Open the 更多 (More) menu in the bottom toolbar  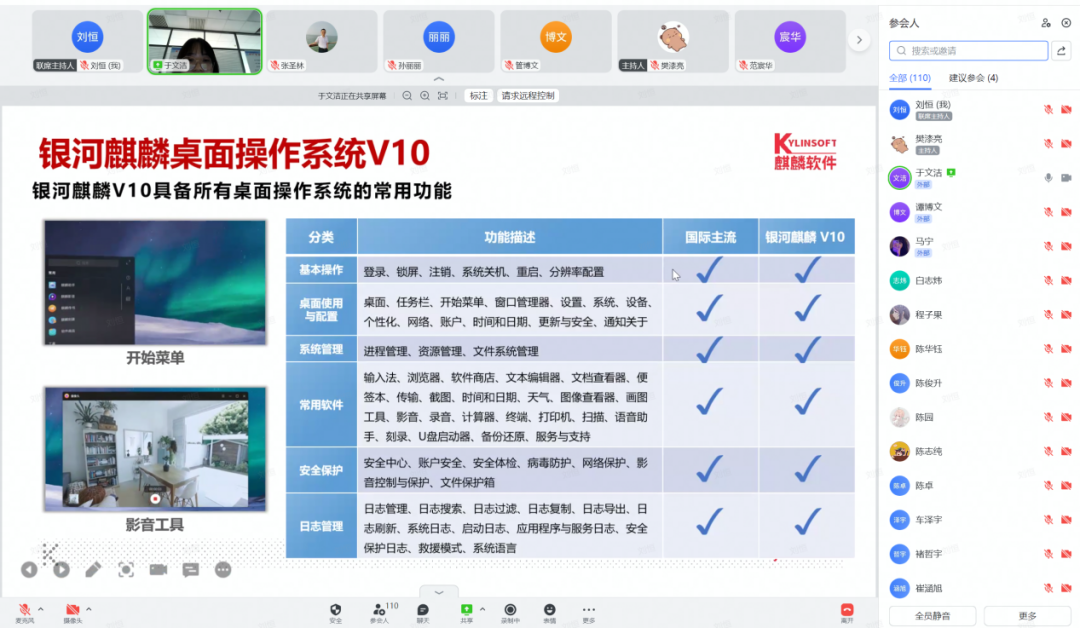click(588, 609)
